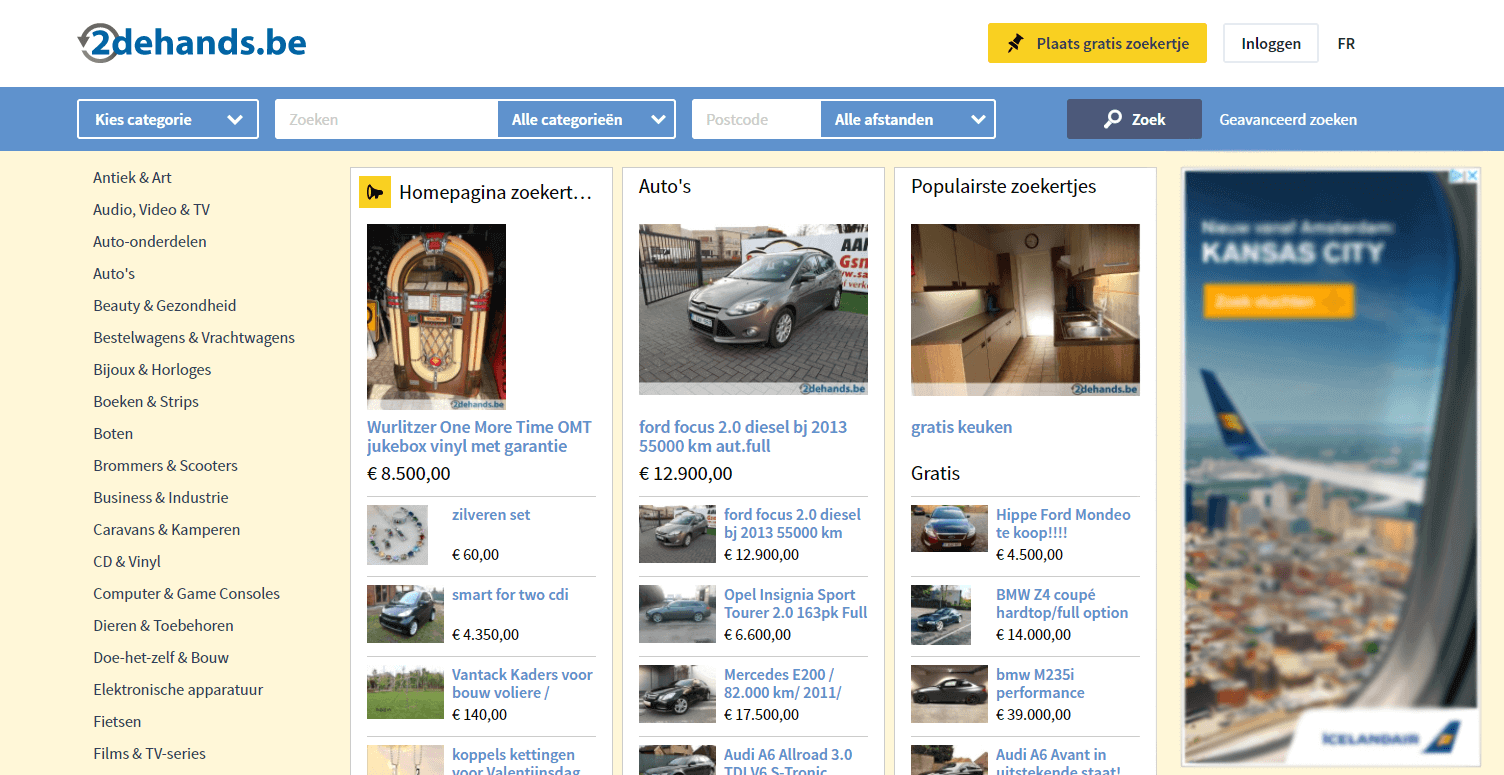
Task: Open Wurlitzer One More Time OMT listing title
Action: [479, 437]
